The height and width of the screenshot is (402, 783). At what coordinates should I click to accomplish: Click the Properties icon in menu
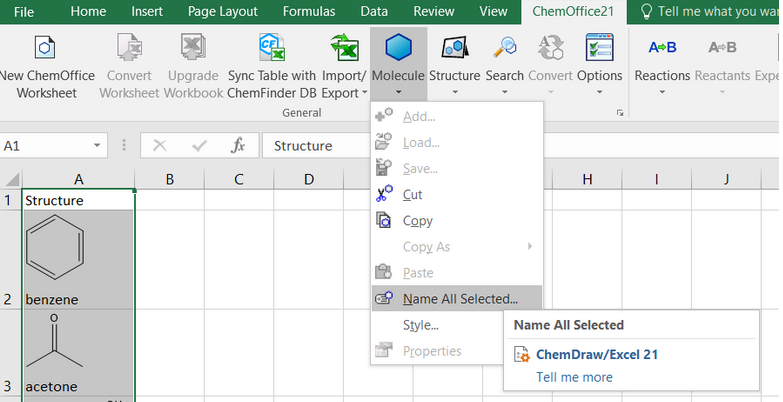384,351
